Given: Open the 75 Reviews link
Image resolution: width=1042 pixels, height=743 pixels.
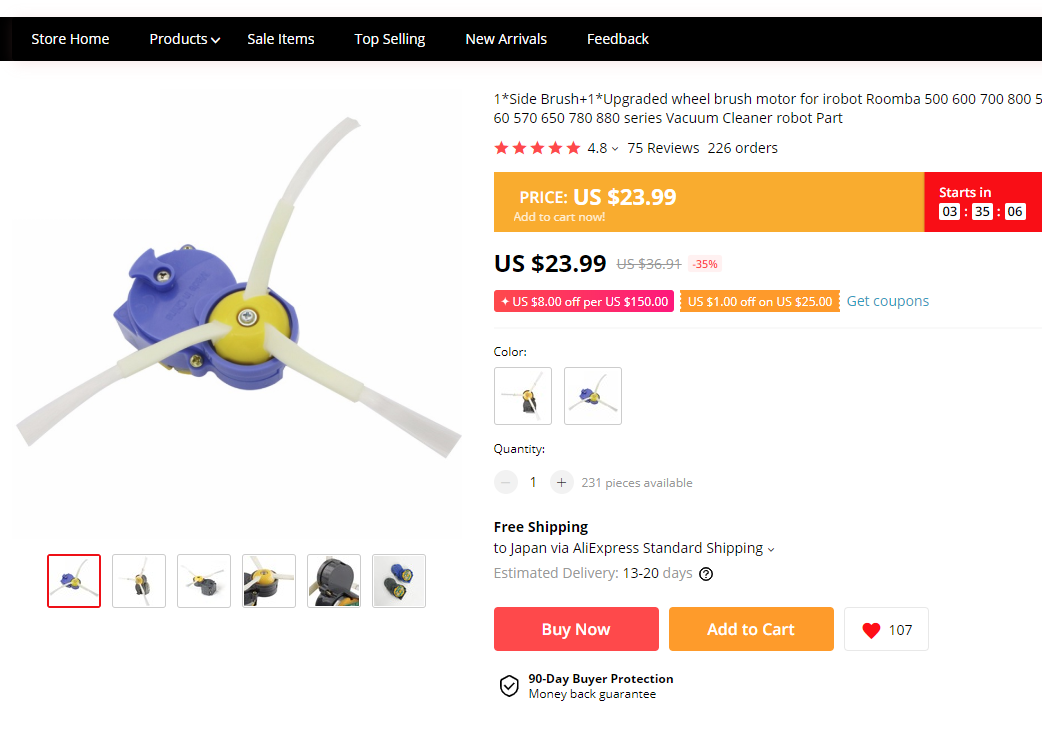Looking at the screenshot, I should [x=663, y=148].
